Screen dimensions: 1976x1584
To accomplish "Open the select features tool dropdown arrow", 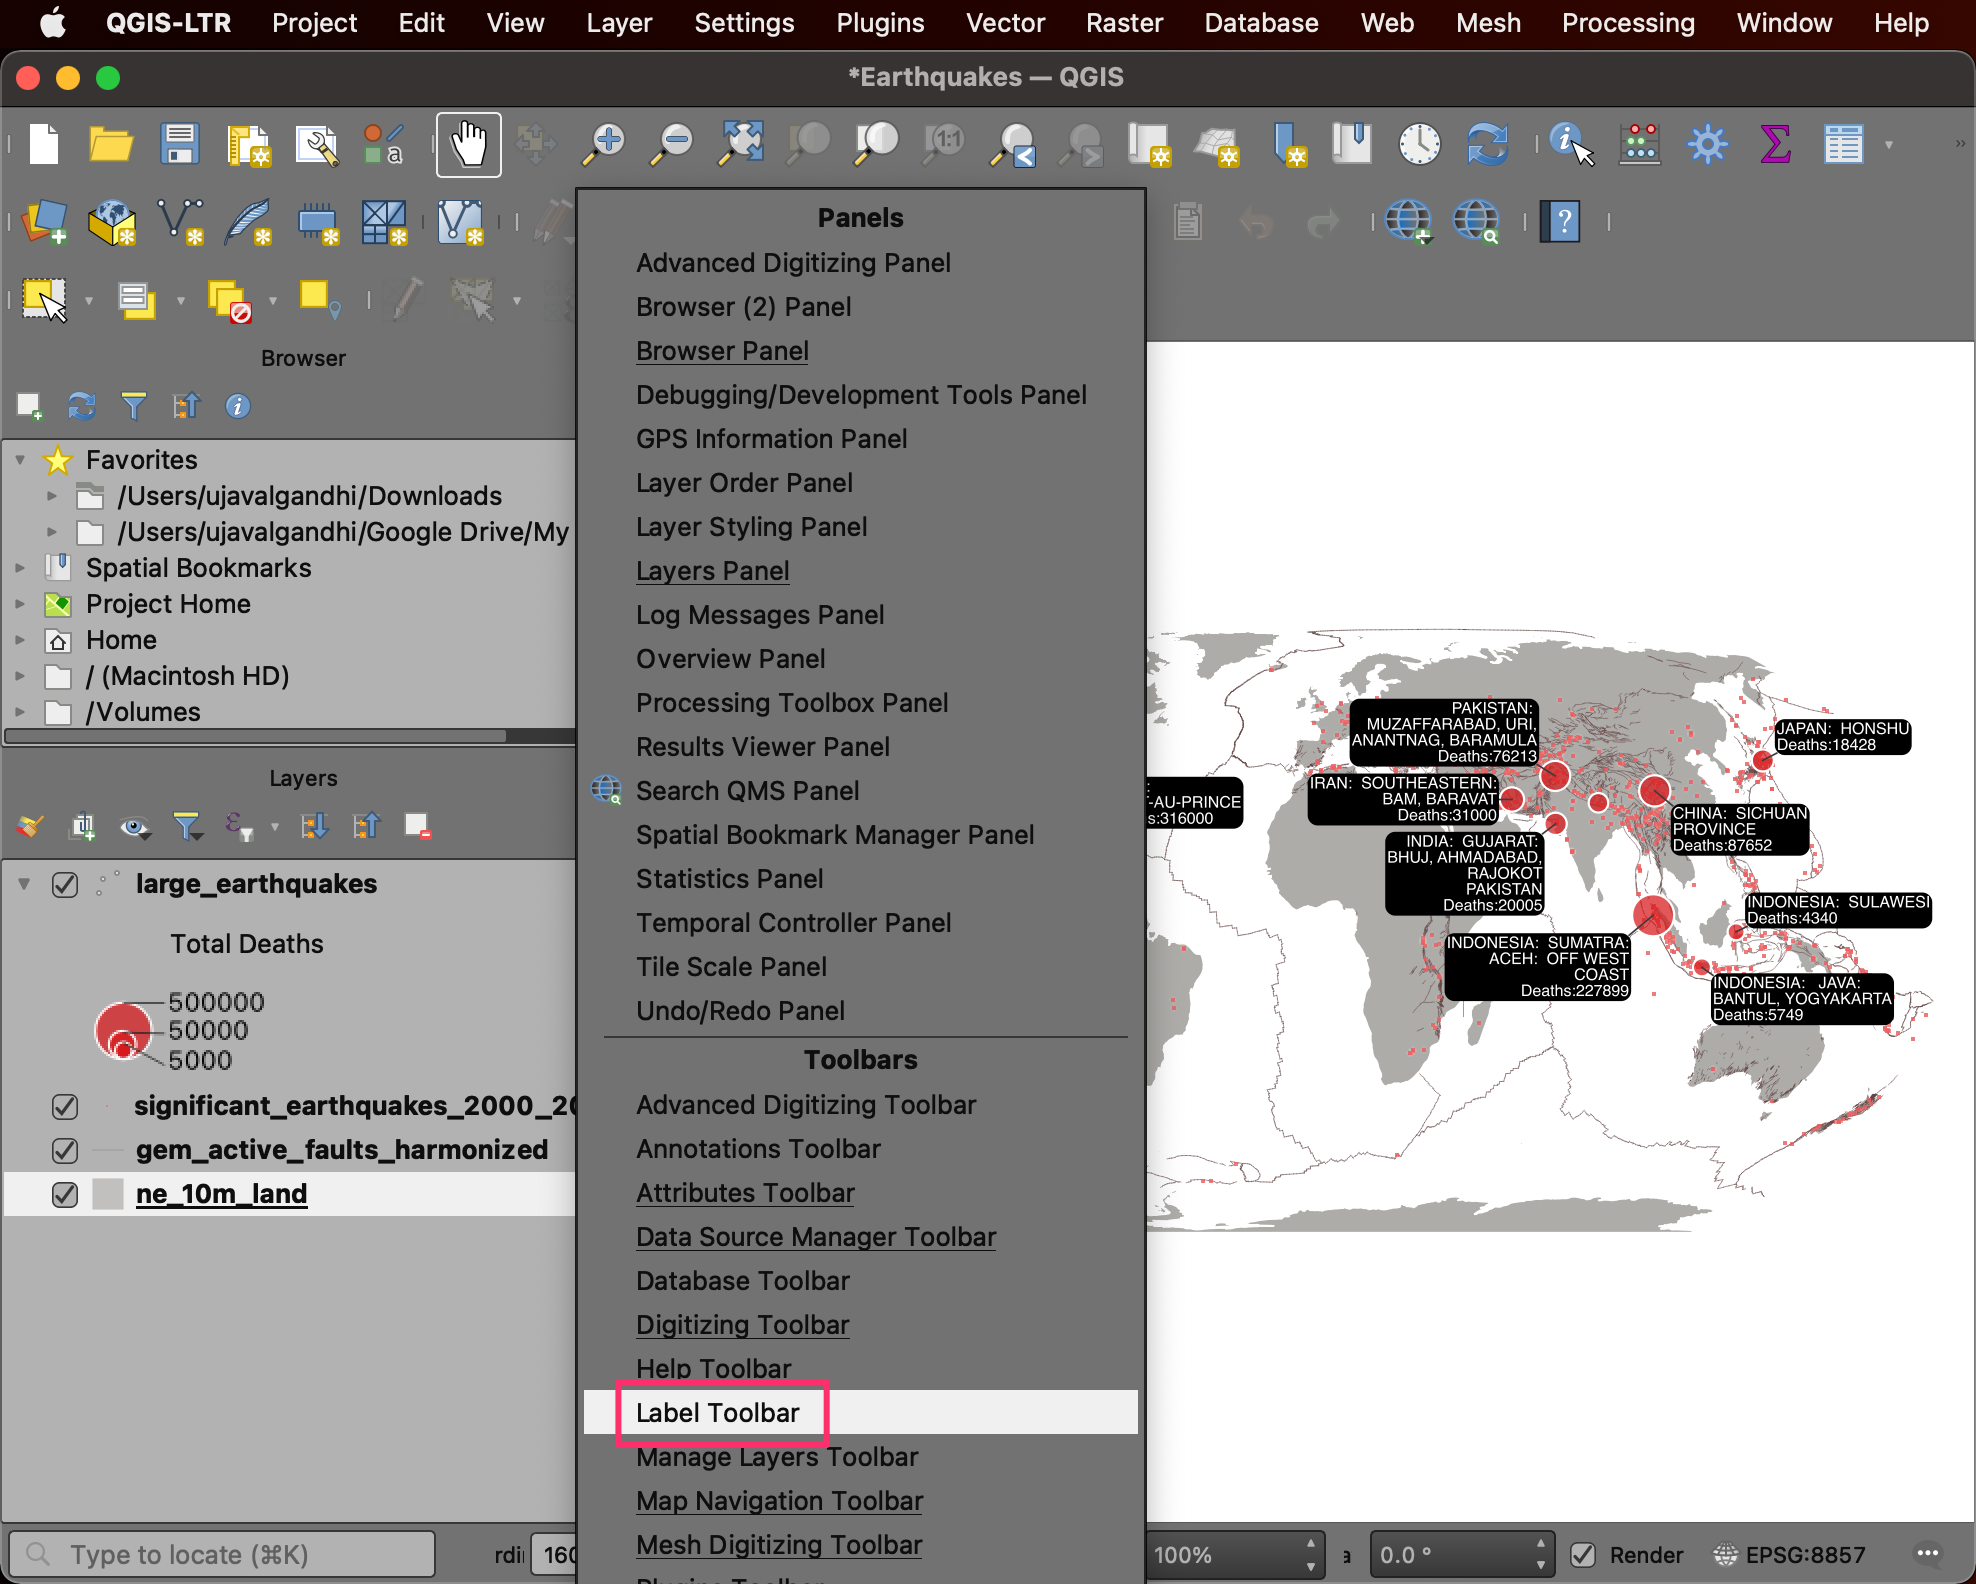I will pos(89,301).
